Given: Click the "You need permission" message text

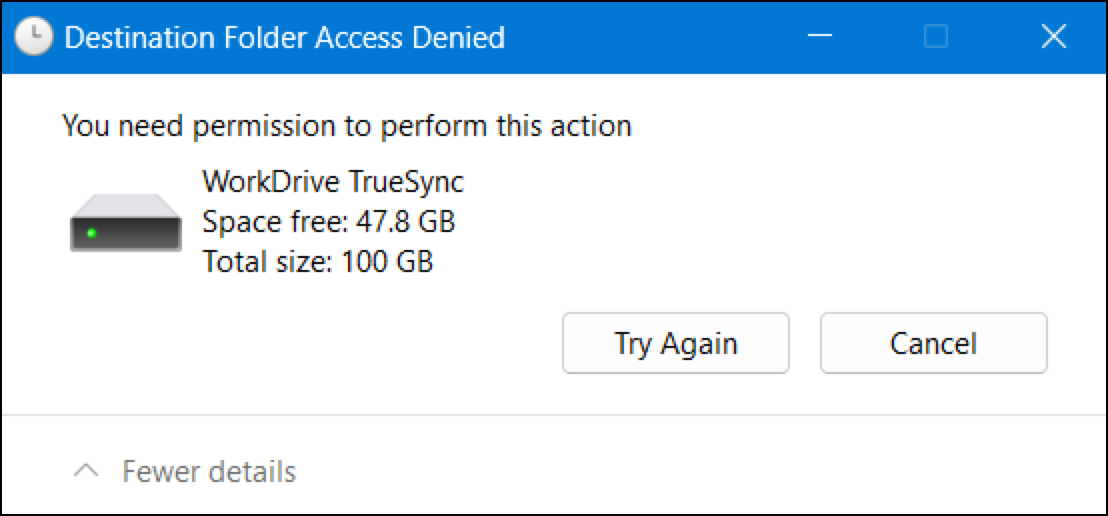Looking at the screenshot, I should tap(346, 126).
